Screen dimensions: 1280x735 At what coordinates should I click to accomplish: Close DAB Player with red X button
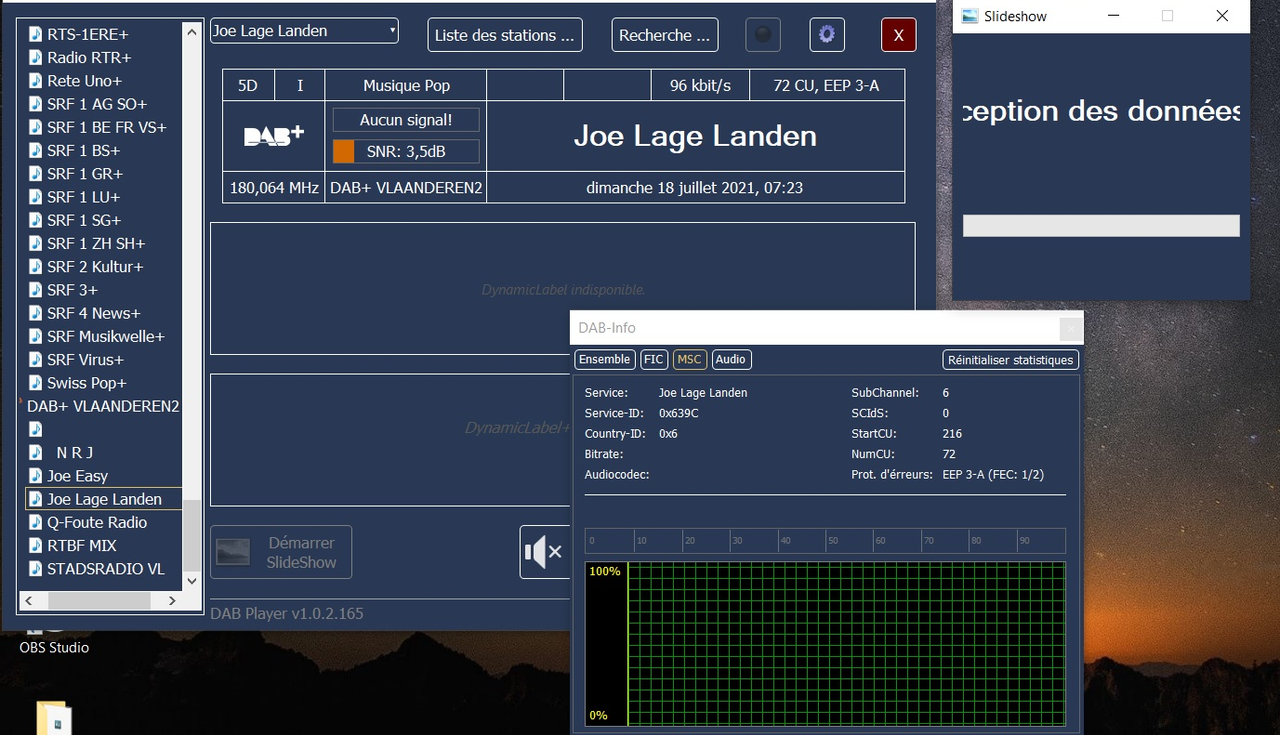click(x=898, y=35)
